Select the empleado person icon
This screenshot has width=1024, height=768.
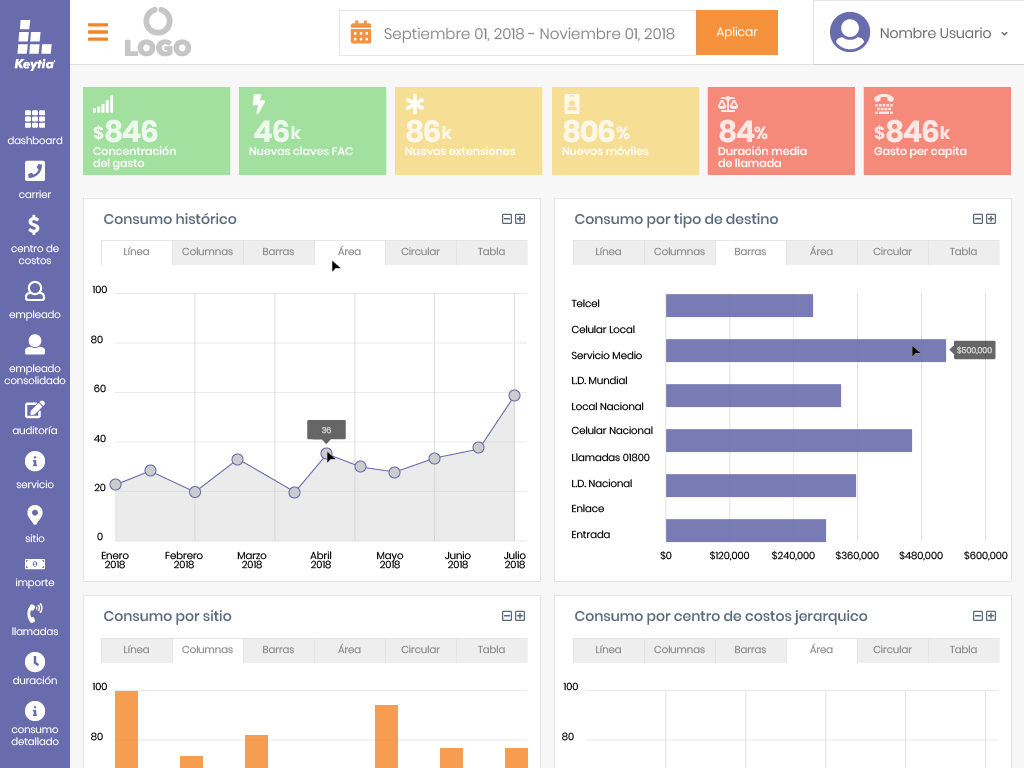[35, 291]
